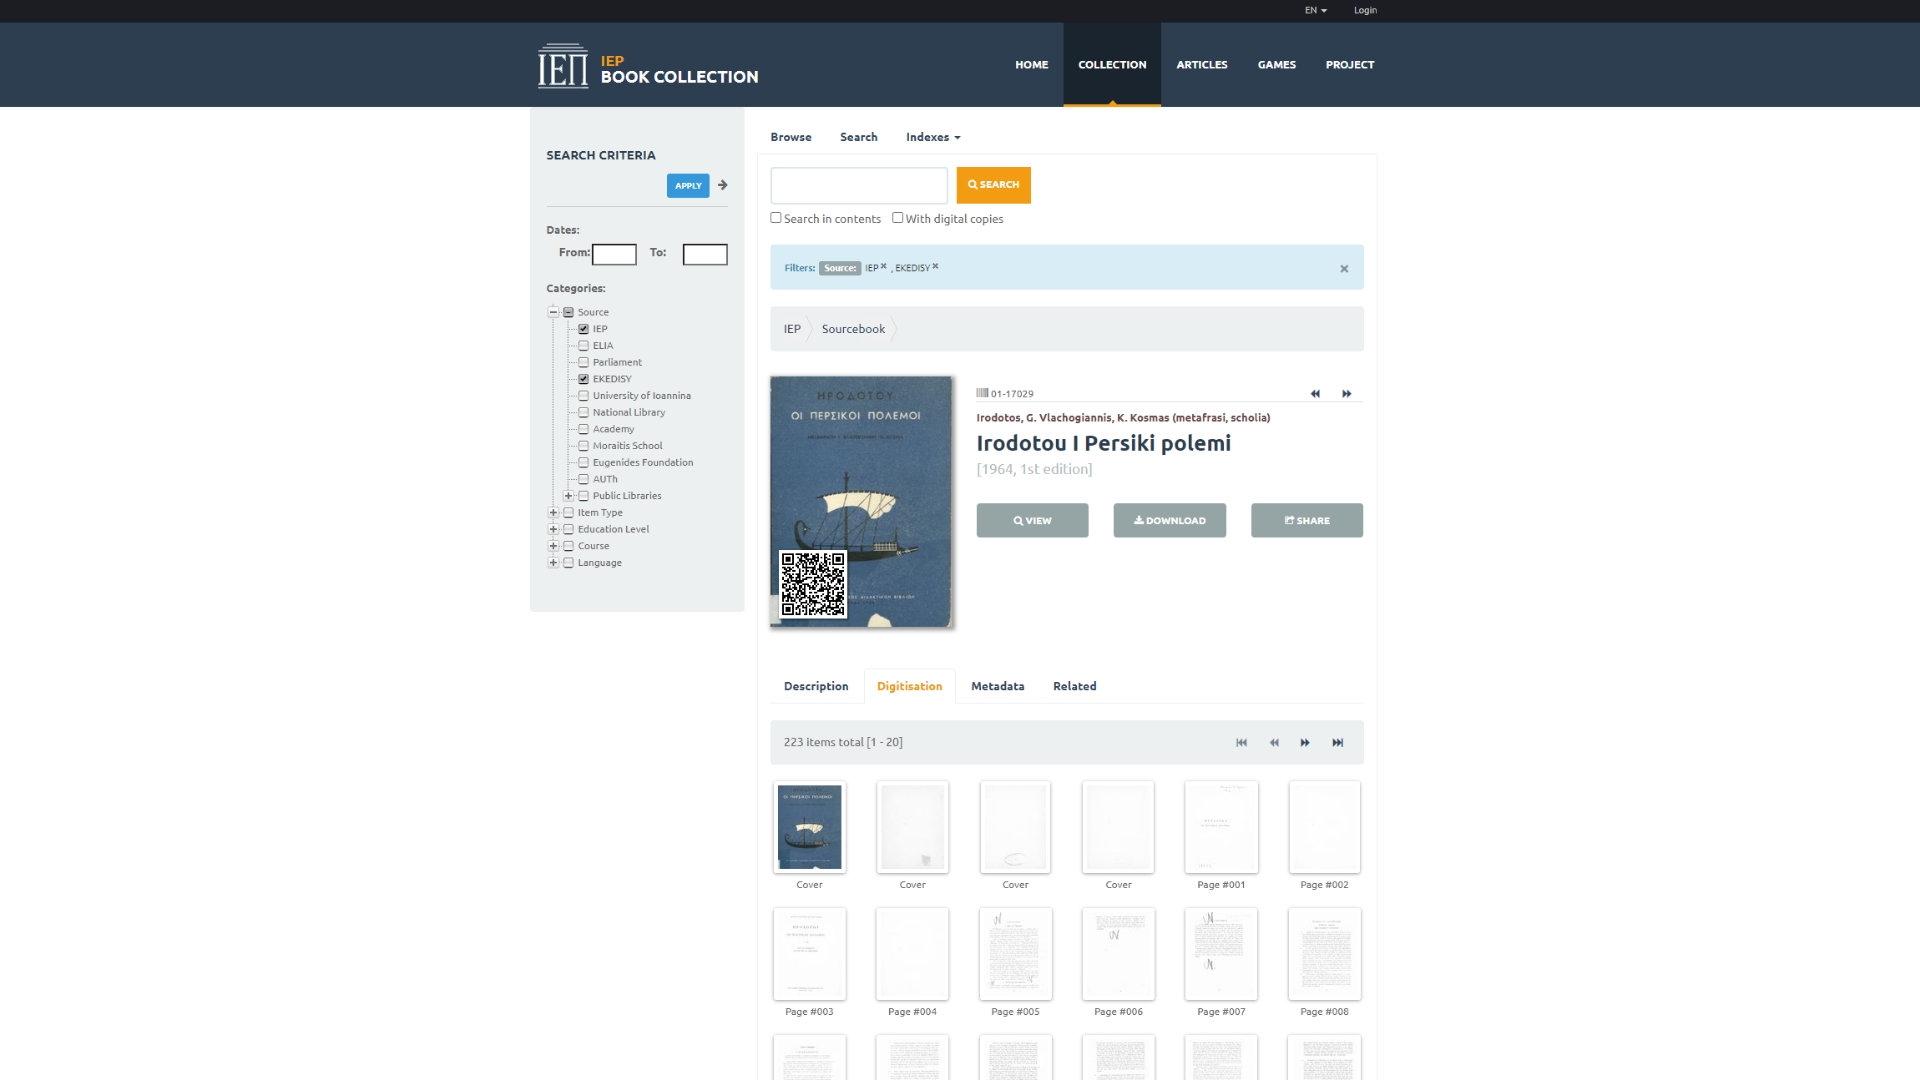Click the Download button
The height and width of the screenshot is (1080, 1920).
tap(1169, 520)
